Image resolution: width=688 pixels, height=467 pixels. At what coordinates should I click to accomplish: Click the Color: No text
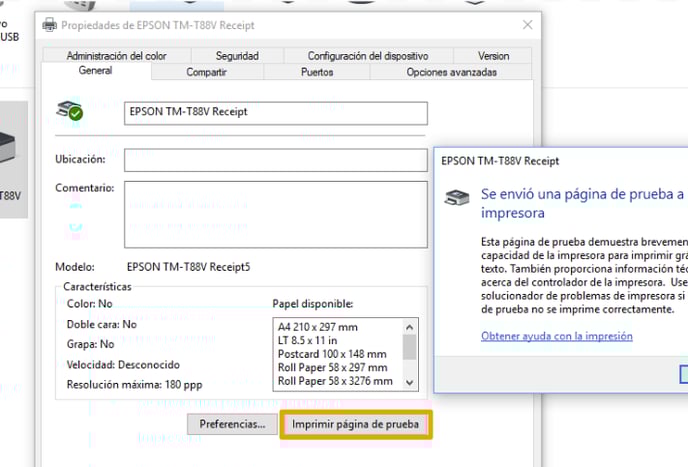[90, 304]
